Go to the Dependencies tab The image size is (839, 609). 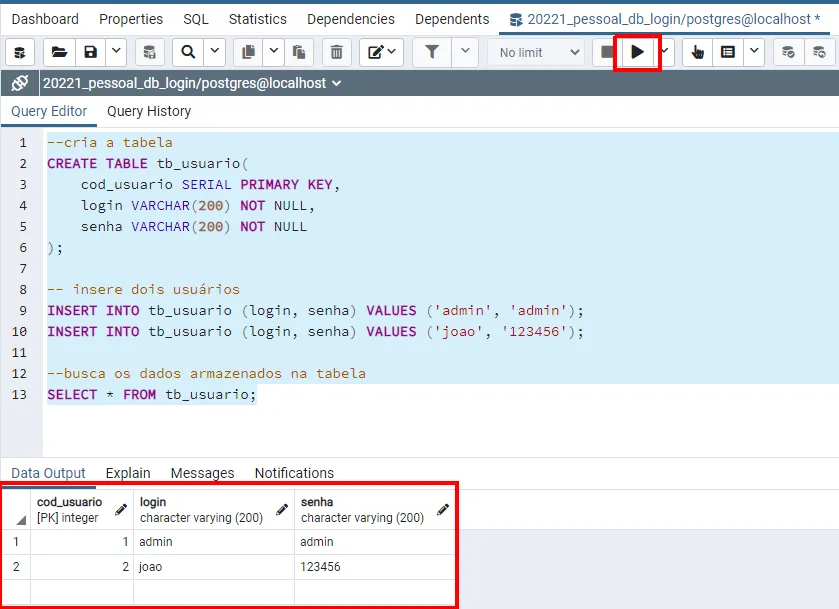point(350,19)
